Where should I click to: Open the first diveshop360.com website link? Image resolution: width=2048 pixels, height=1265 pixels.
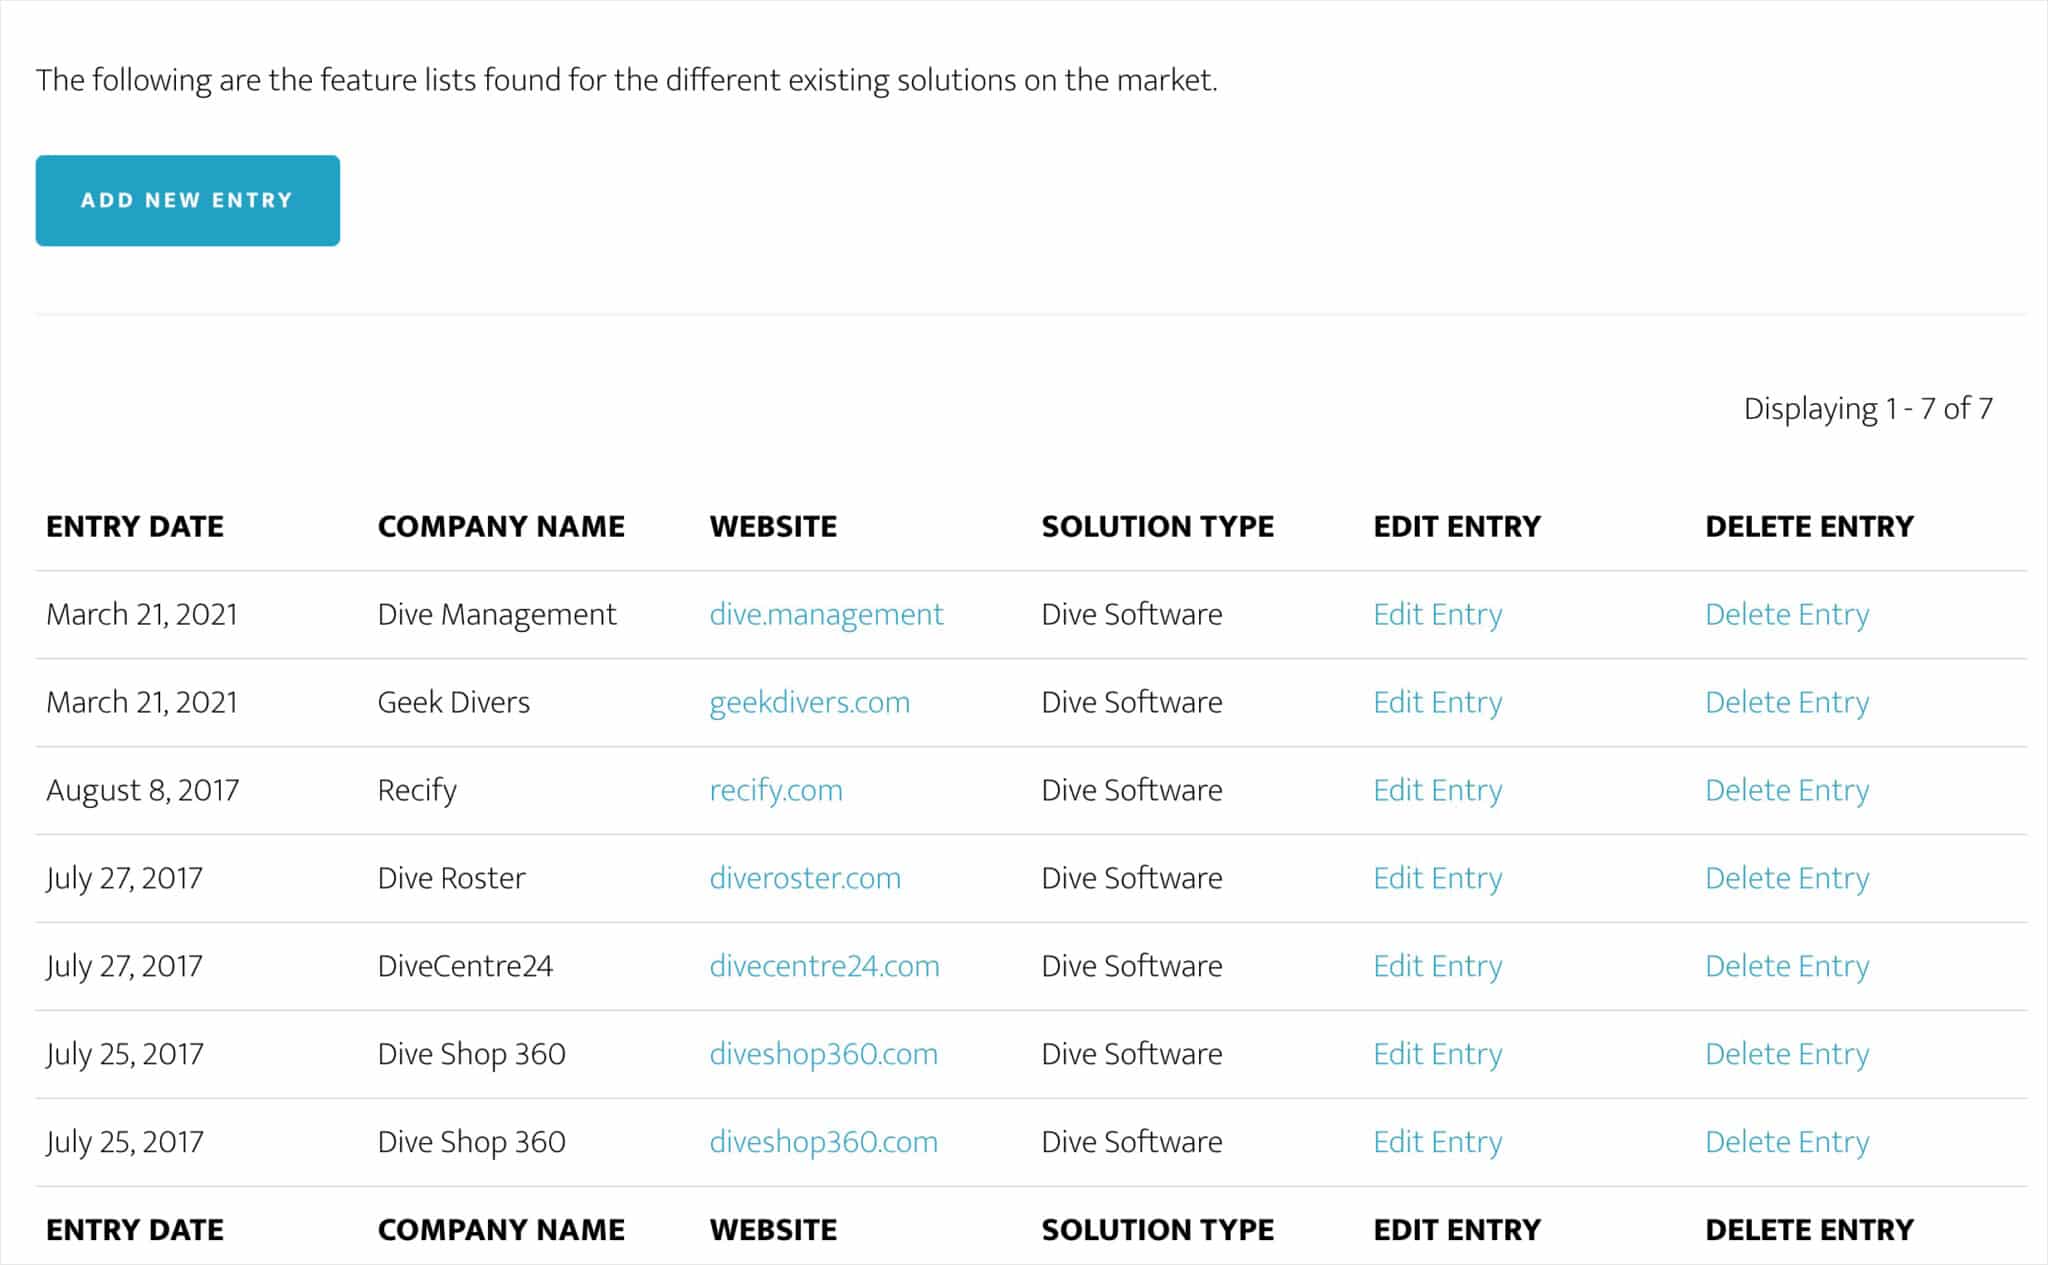pyautogui.click(x=823, y=1053)
